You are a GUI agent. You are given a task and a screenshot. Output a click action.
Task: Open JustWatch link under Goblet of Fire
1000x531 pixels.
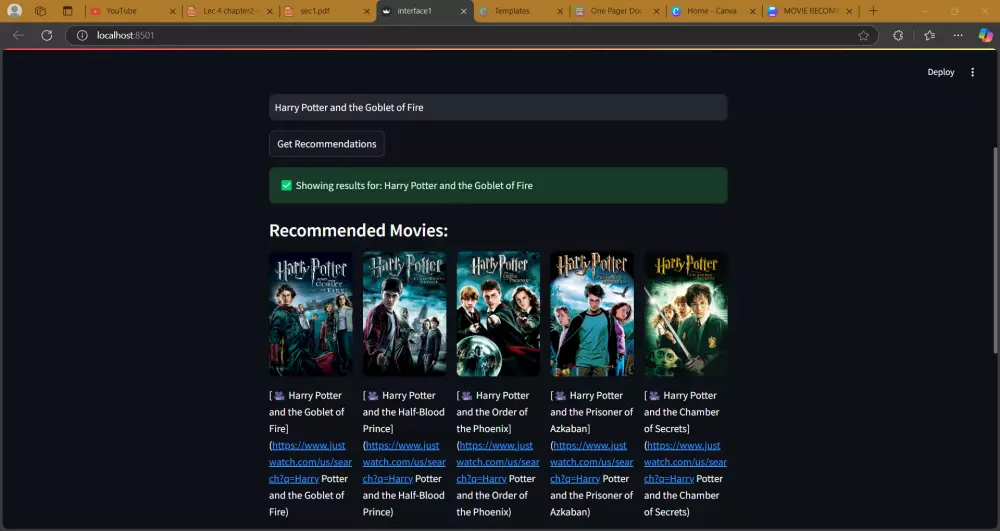311,462
